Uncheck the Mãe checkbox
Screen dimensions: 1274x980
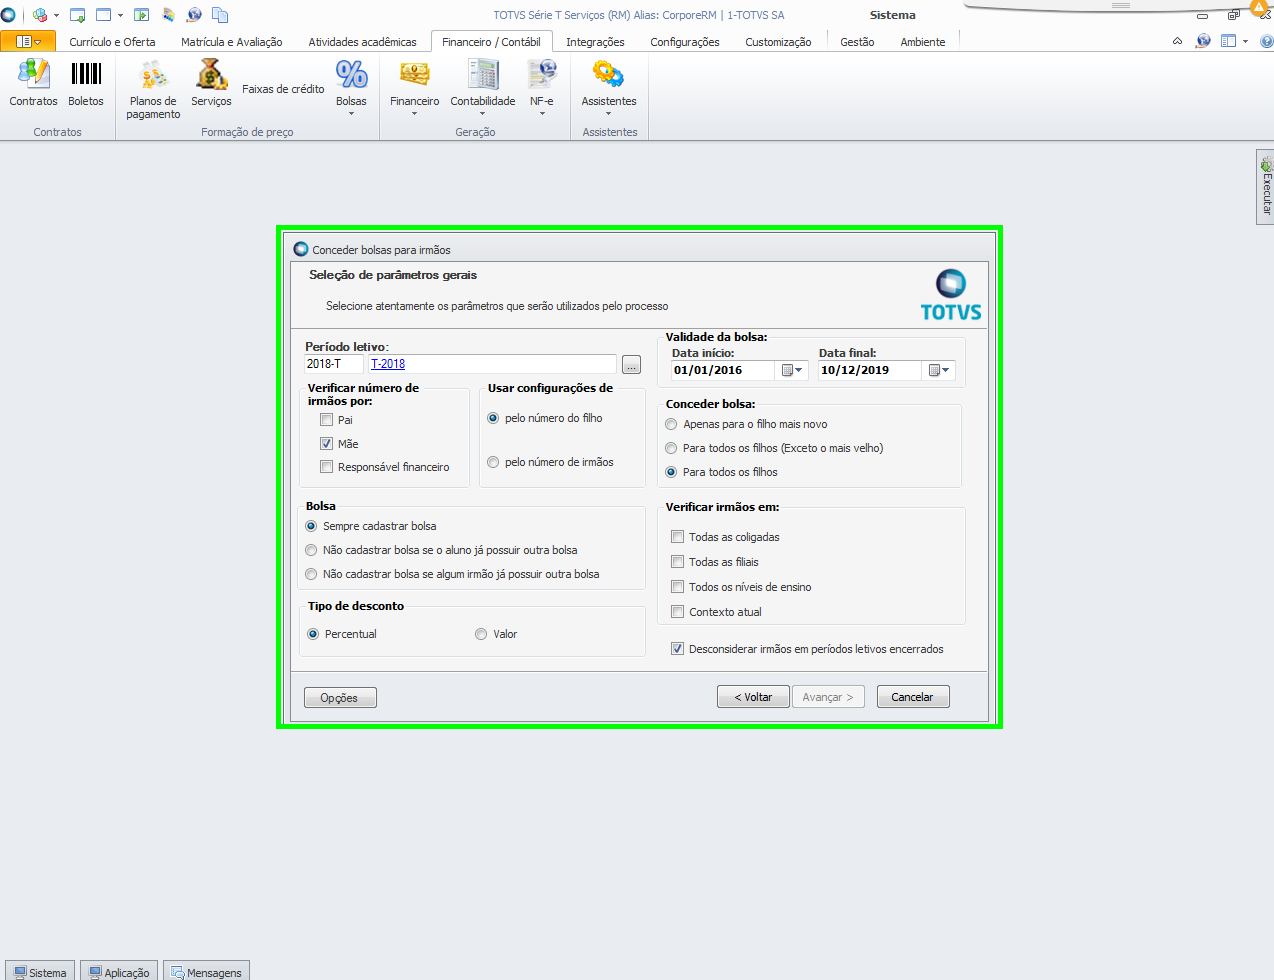326,444
